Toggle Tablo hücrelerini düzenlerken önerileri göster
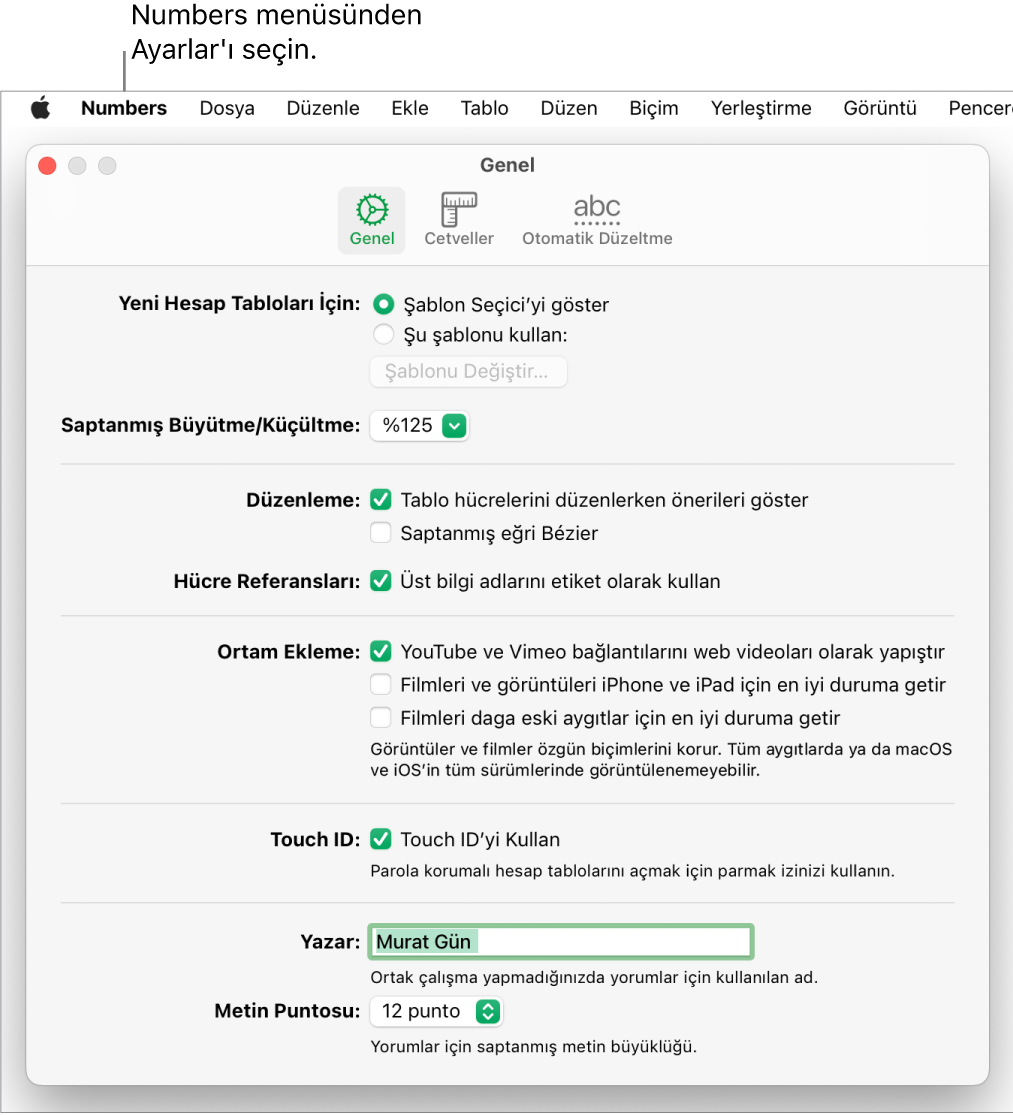 (381, 500)
